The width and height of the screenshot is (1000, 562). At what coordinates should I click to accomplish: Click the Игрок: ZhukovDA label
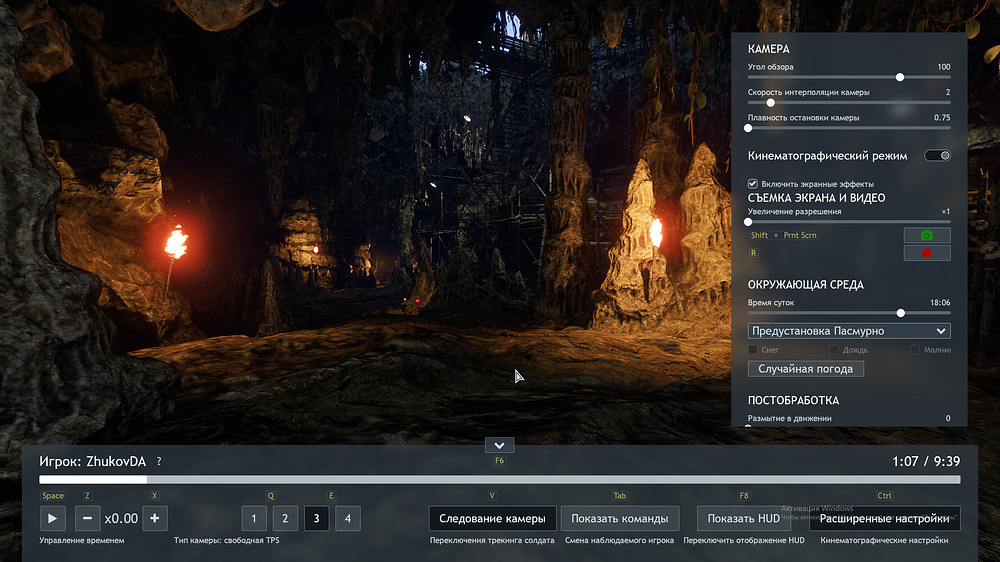[x=92, y=461]
